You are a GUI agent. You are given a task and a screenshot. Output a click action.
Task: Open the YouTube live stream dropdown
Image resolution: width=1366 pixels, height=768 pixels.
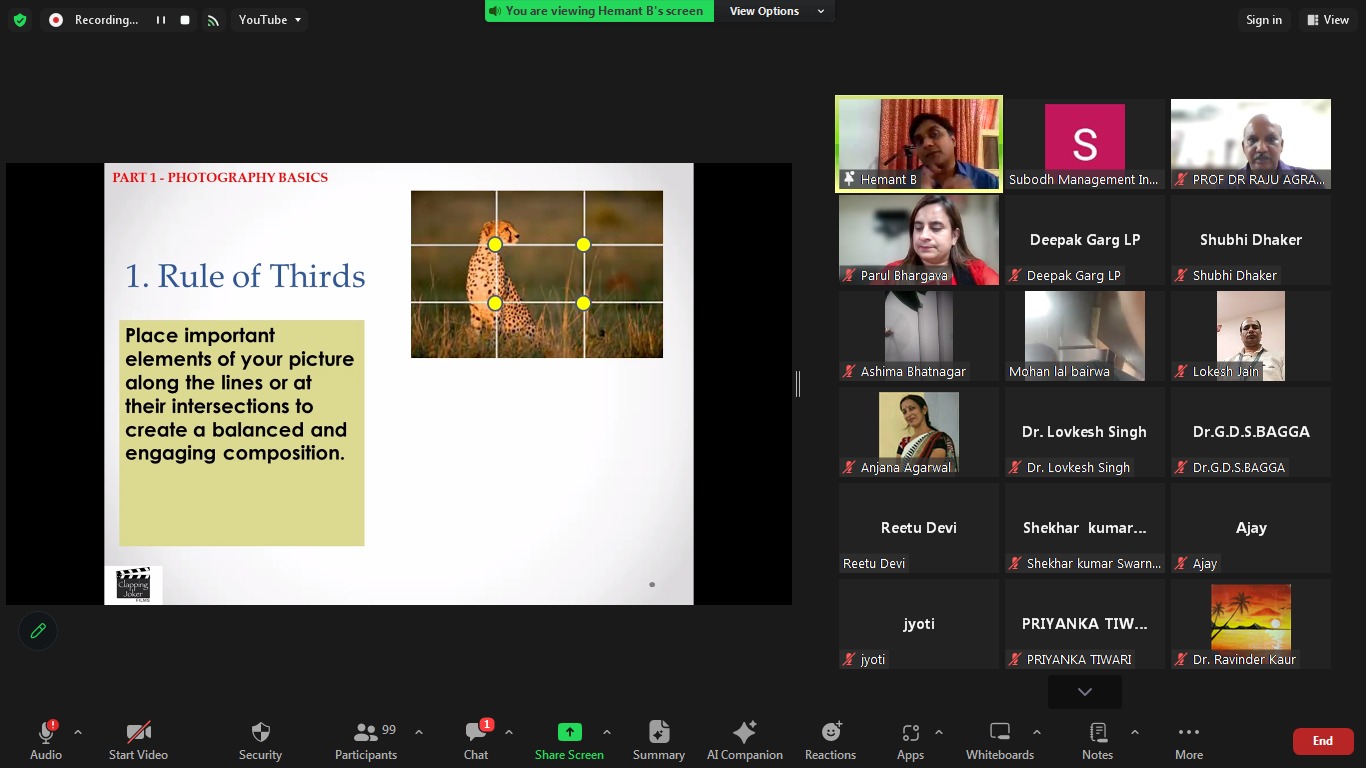269,20
